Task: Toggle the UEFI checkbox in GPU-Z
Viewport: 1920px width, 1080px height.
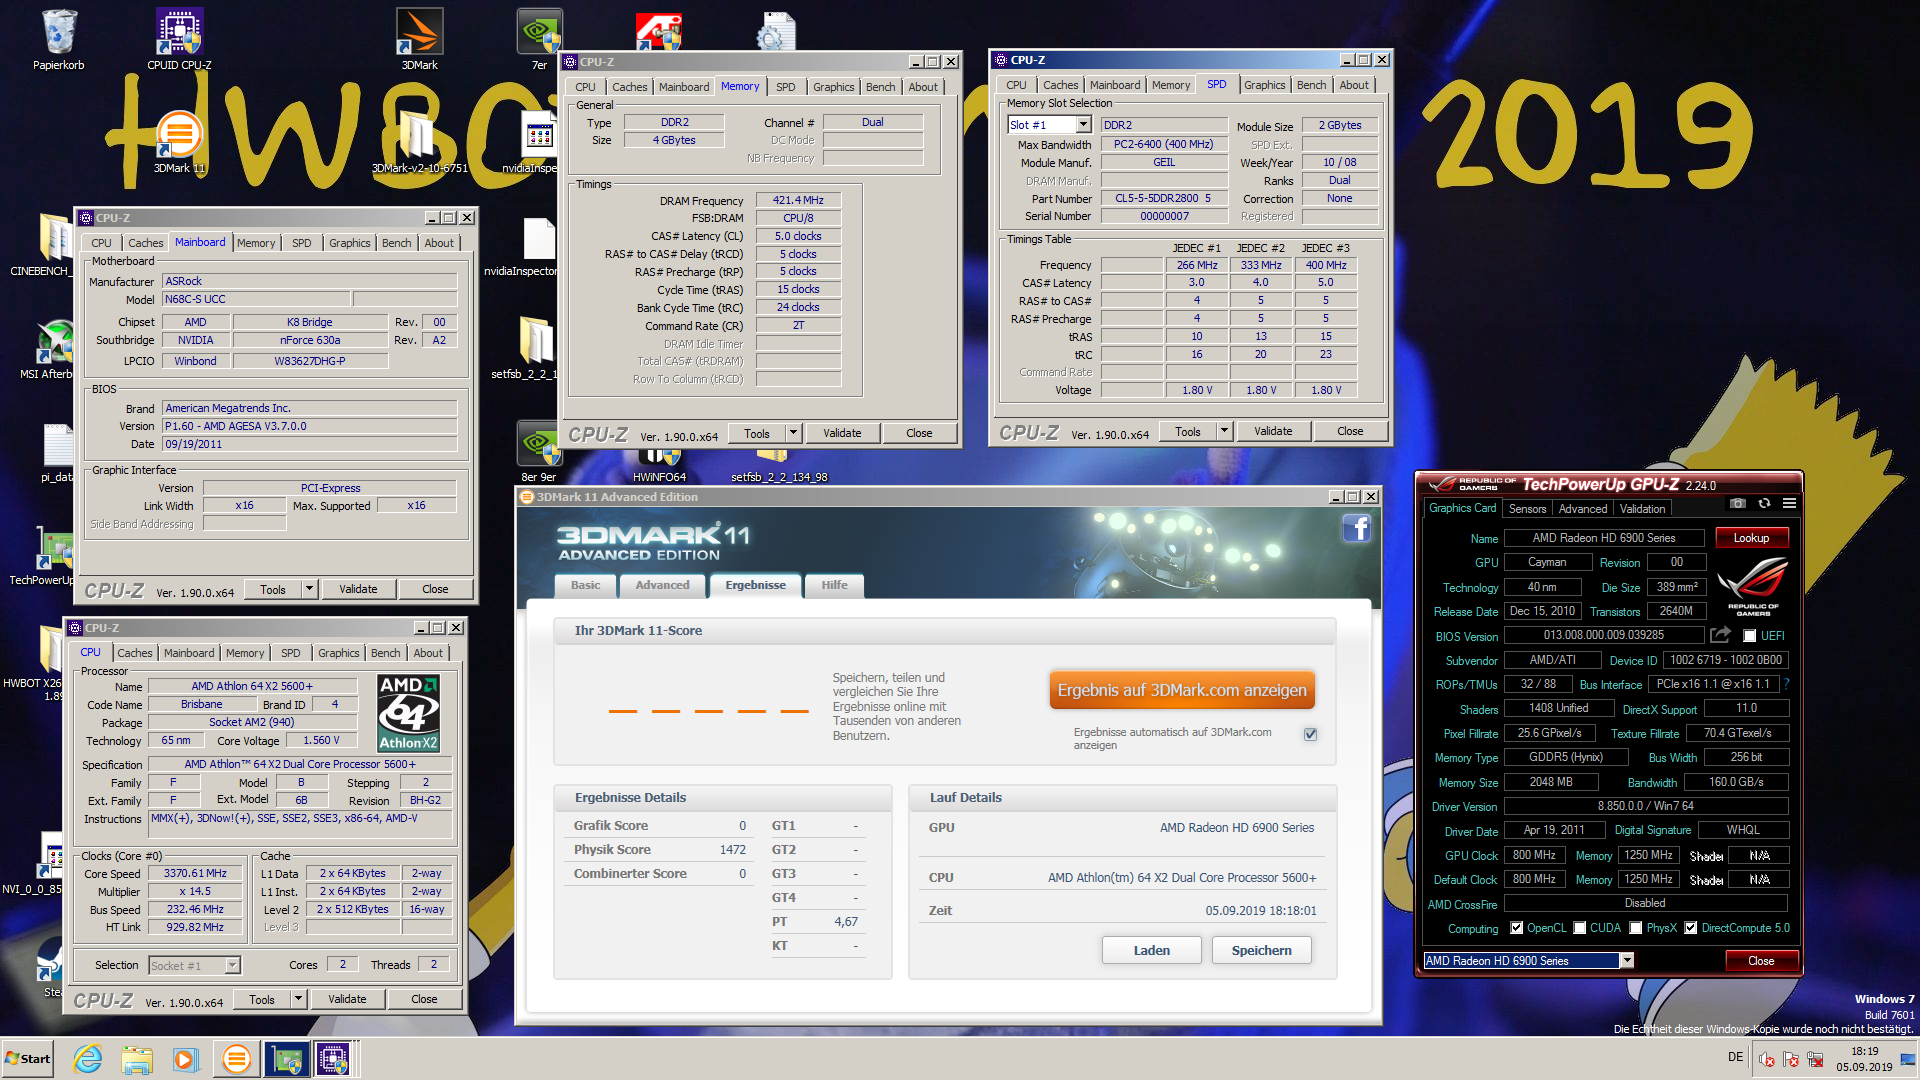Action: pos(1750,636)
